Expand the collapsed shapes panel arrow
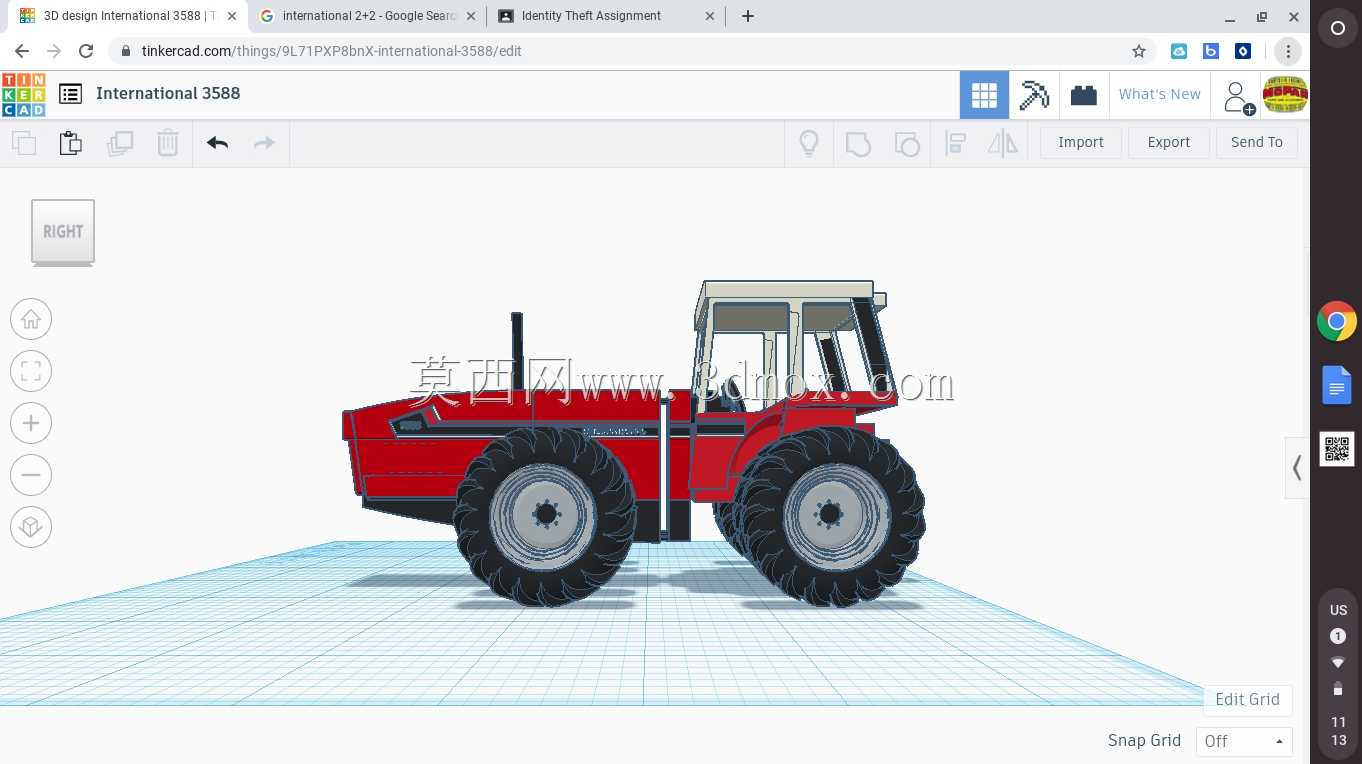1362x764 pixels. click(1297, 468)
